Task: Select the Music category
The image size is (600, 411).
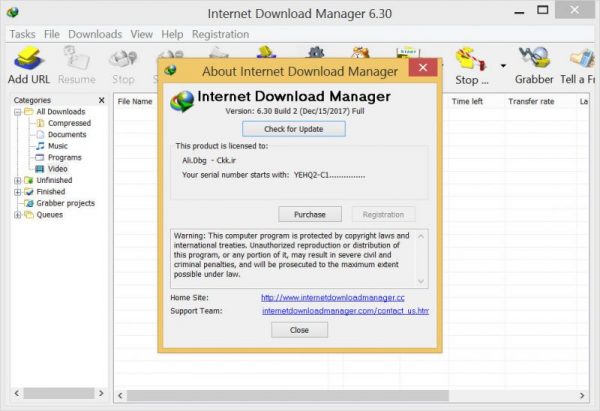Action: pos(57,146)
